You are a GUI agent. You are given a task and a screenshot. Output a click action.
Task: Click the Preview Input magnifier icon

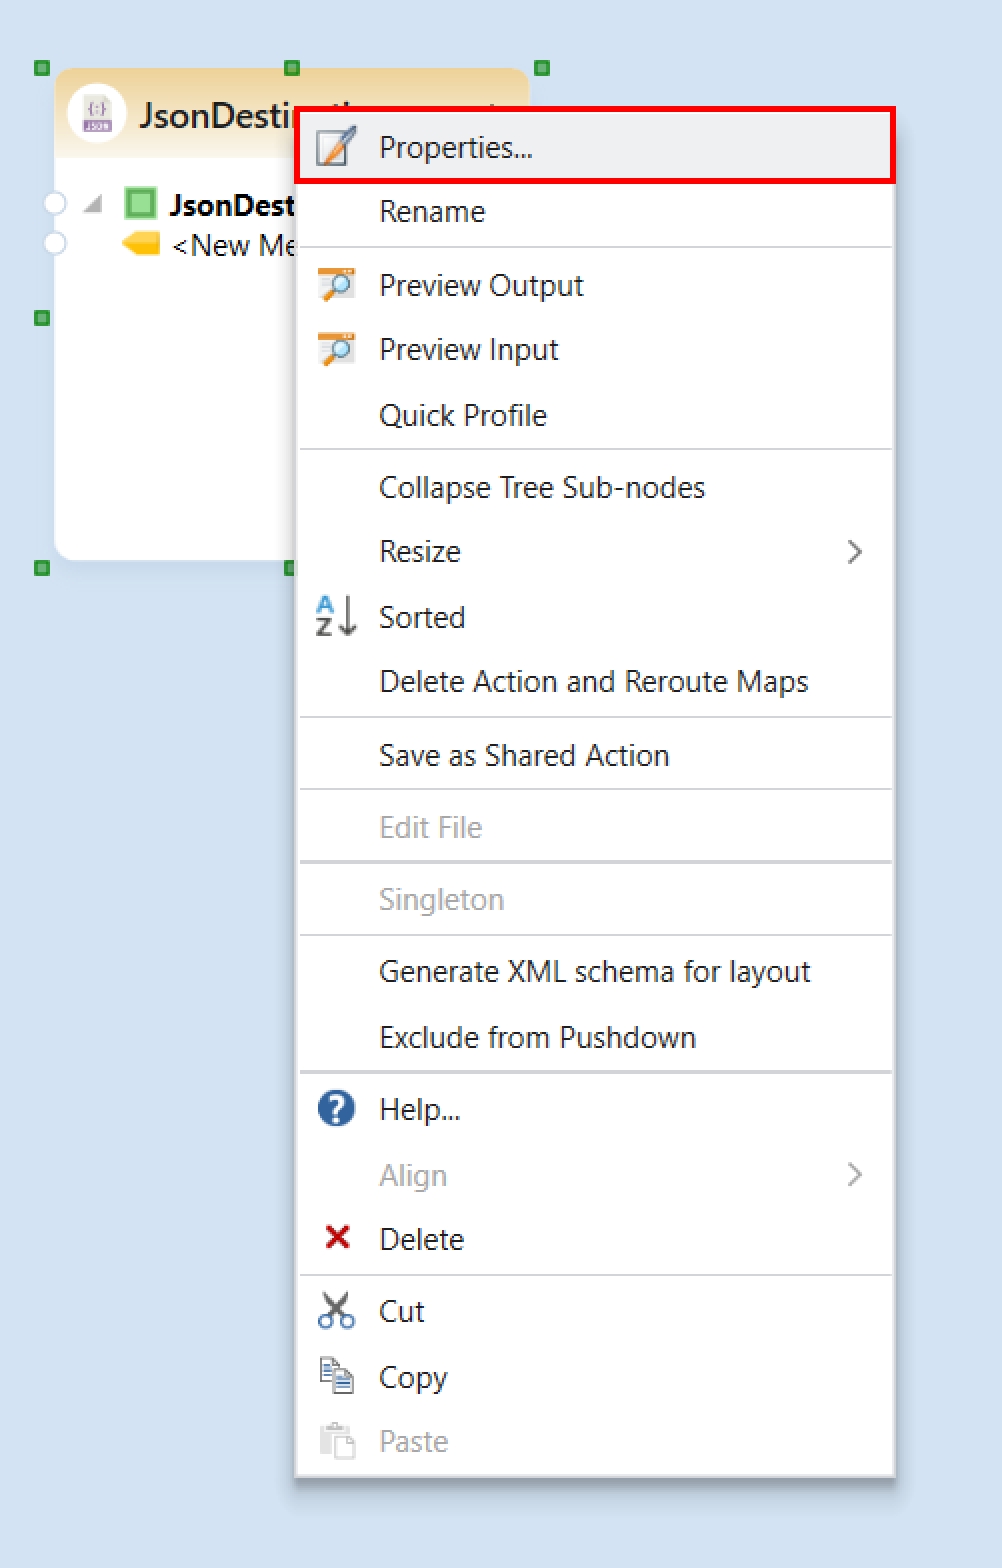point(336,350)
